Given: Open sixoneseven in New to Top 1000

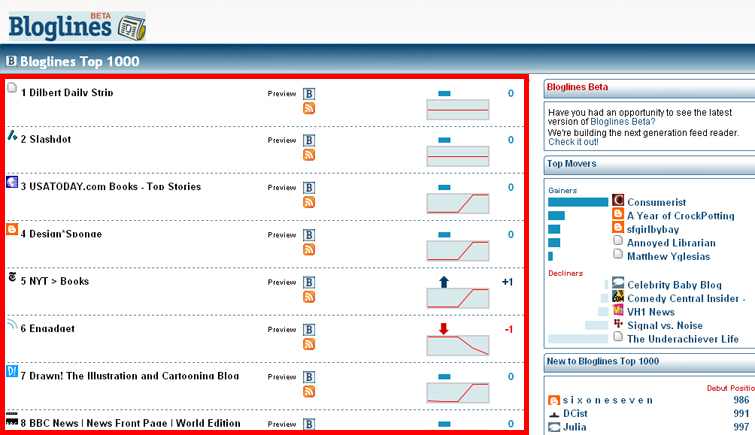Looking at the screenshot, I should point(608,400).
